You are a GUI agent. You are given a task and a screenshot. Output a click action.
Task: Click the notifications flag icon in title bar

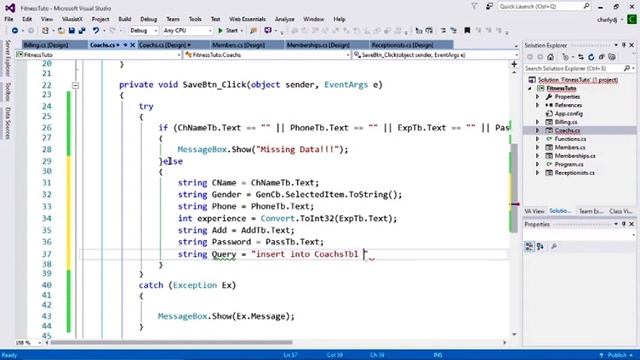(x=474, y=6)
